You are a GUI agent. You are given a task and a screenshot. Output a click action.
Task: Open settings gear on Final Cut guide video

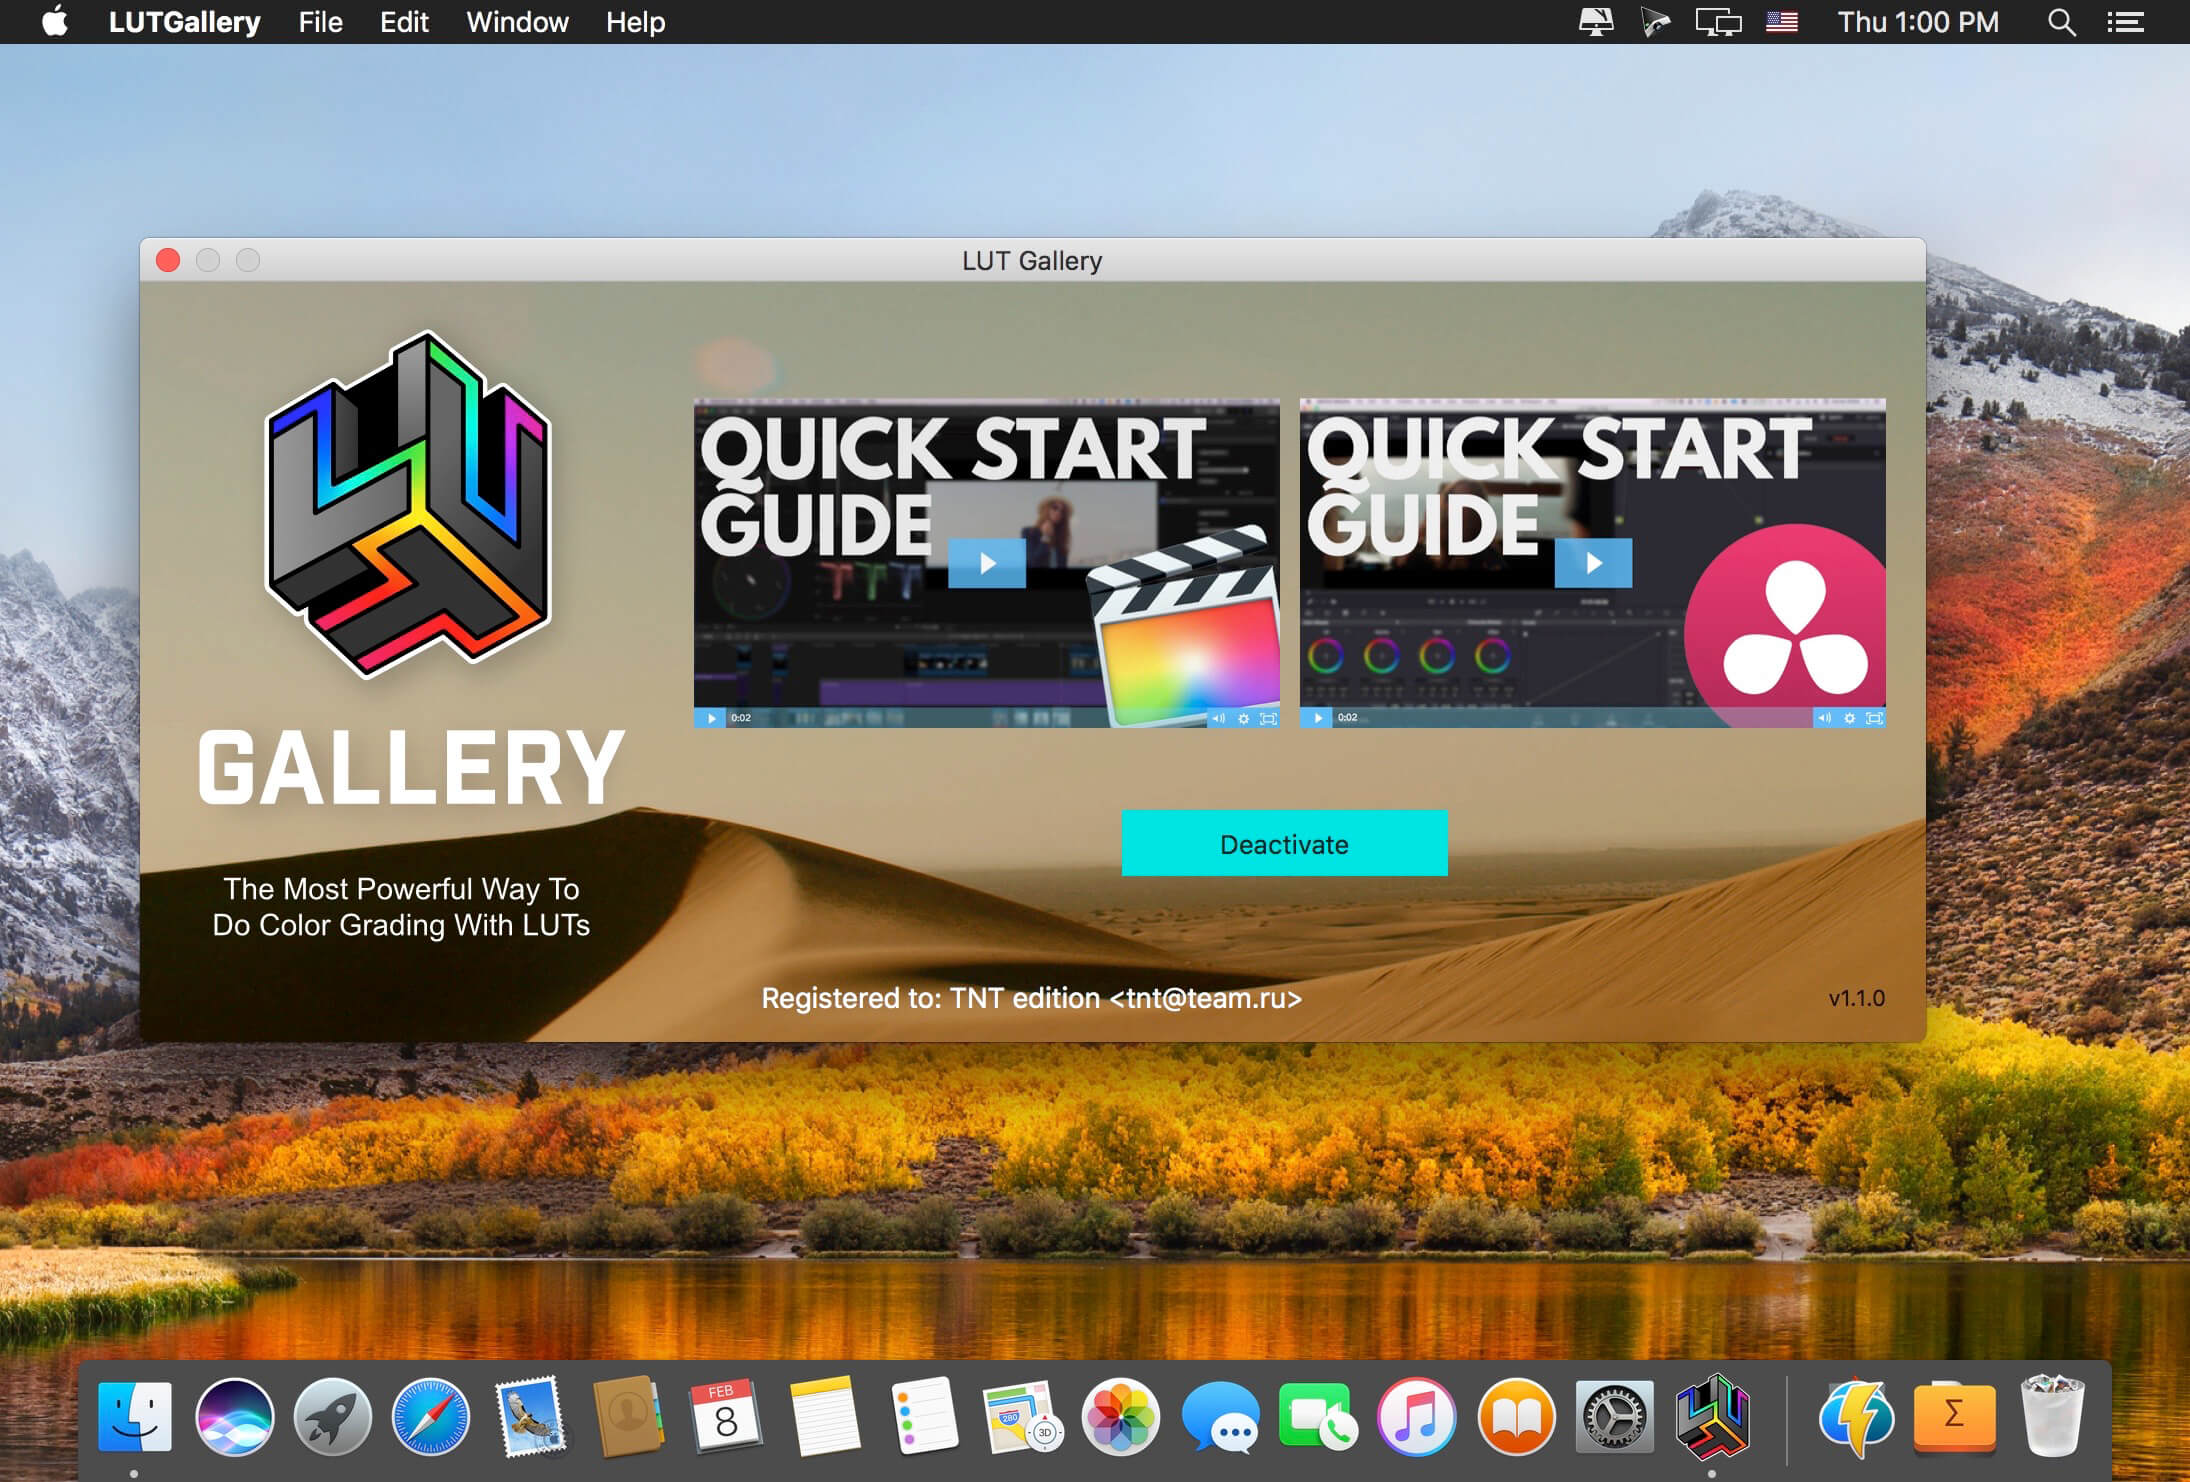pos(1243,718)
